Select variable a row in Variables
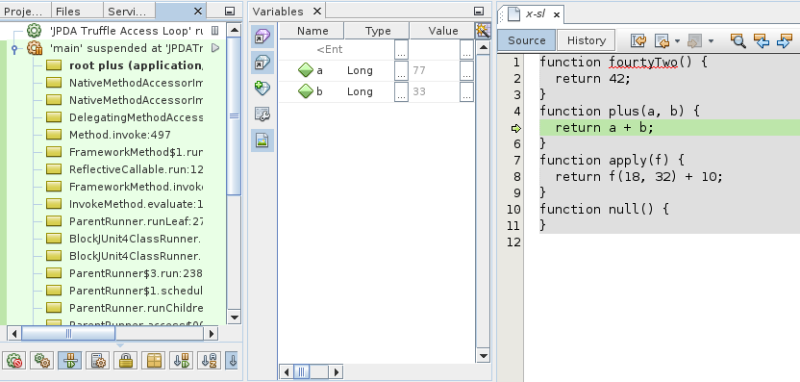Viewport: 800px width, 382px height. point(377,71)
